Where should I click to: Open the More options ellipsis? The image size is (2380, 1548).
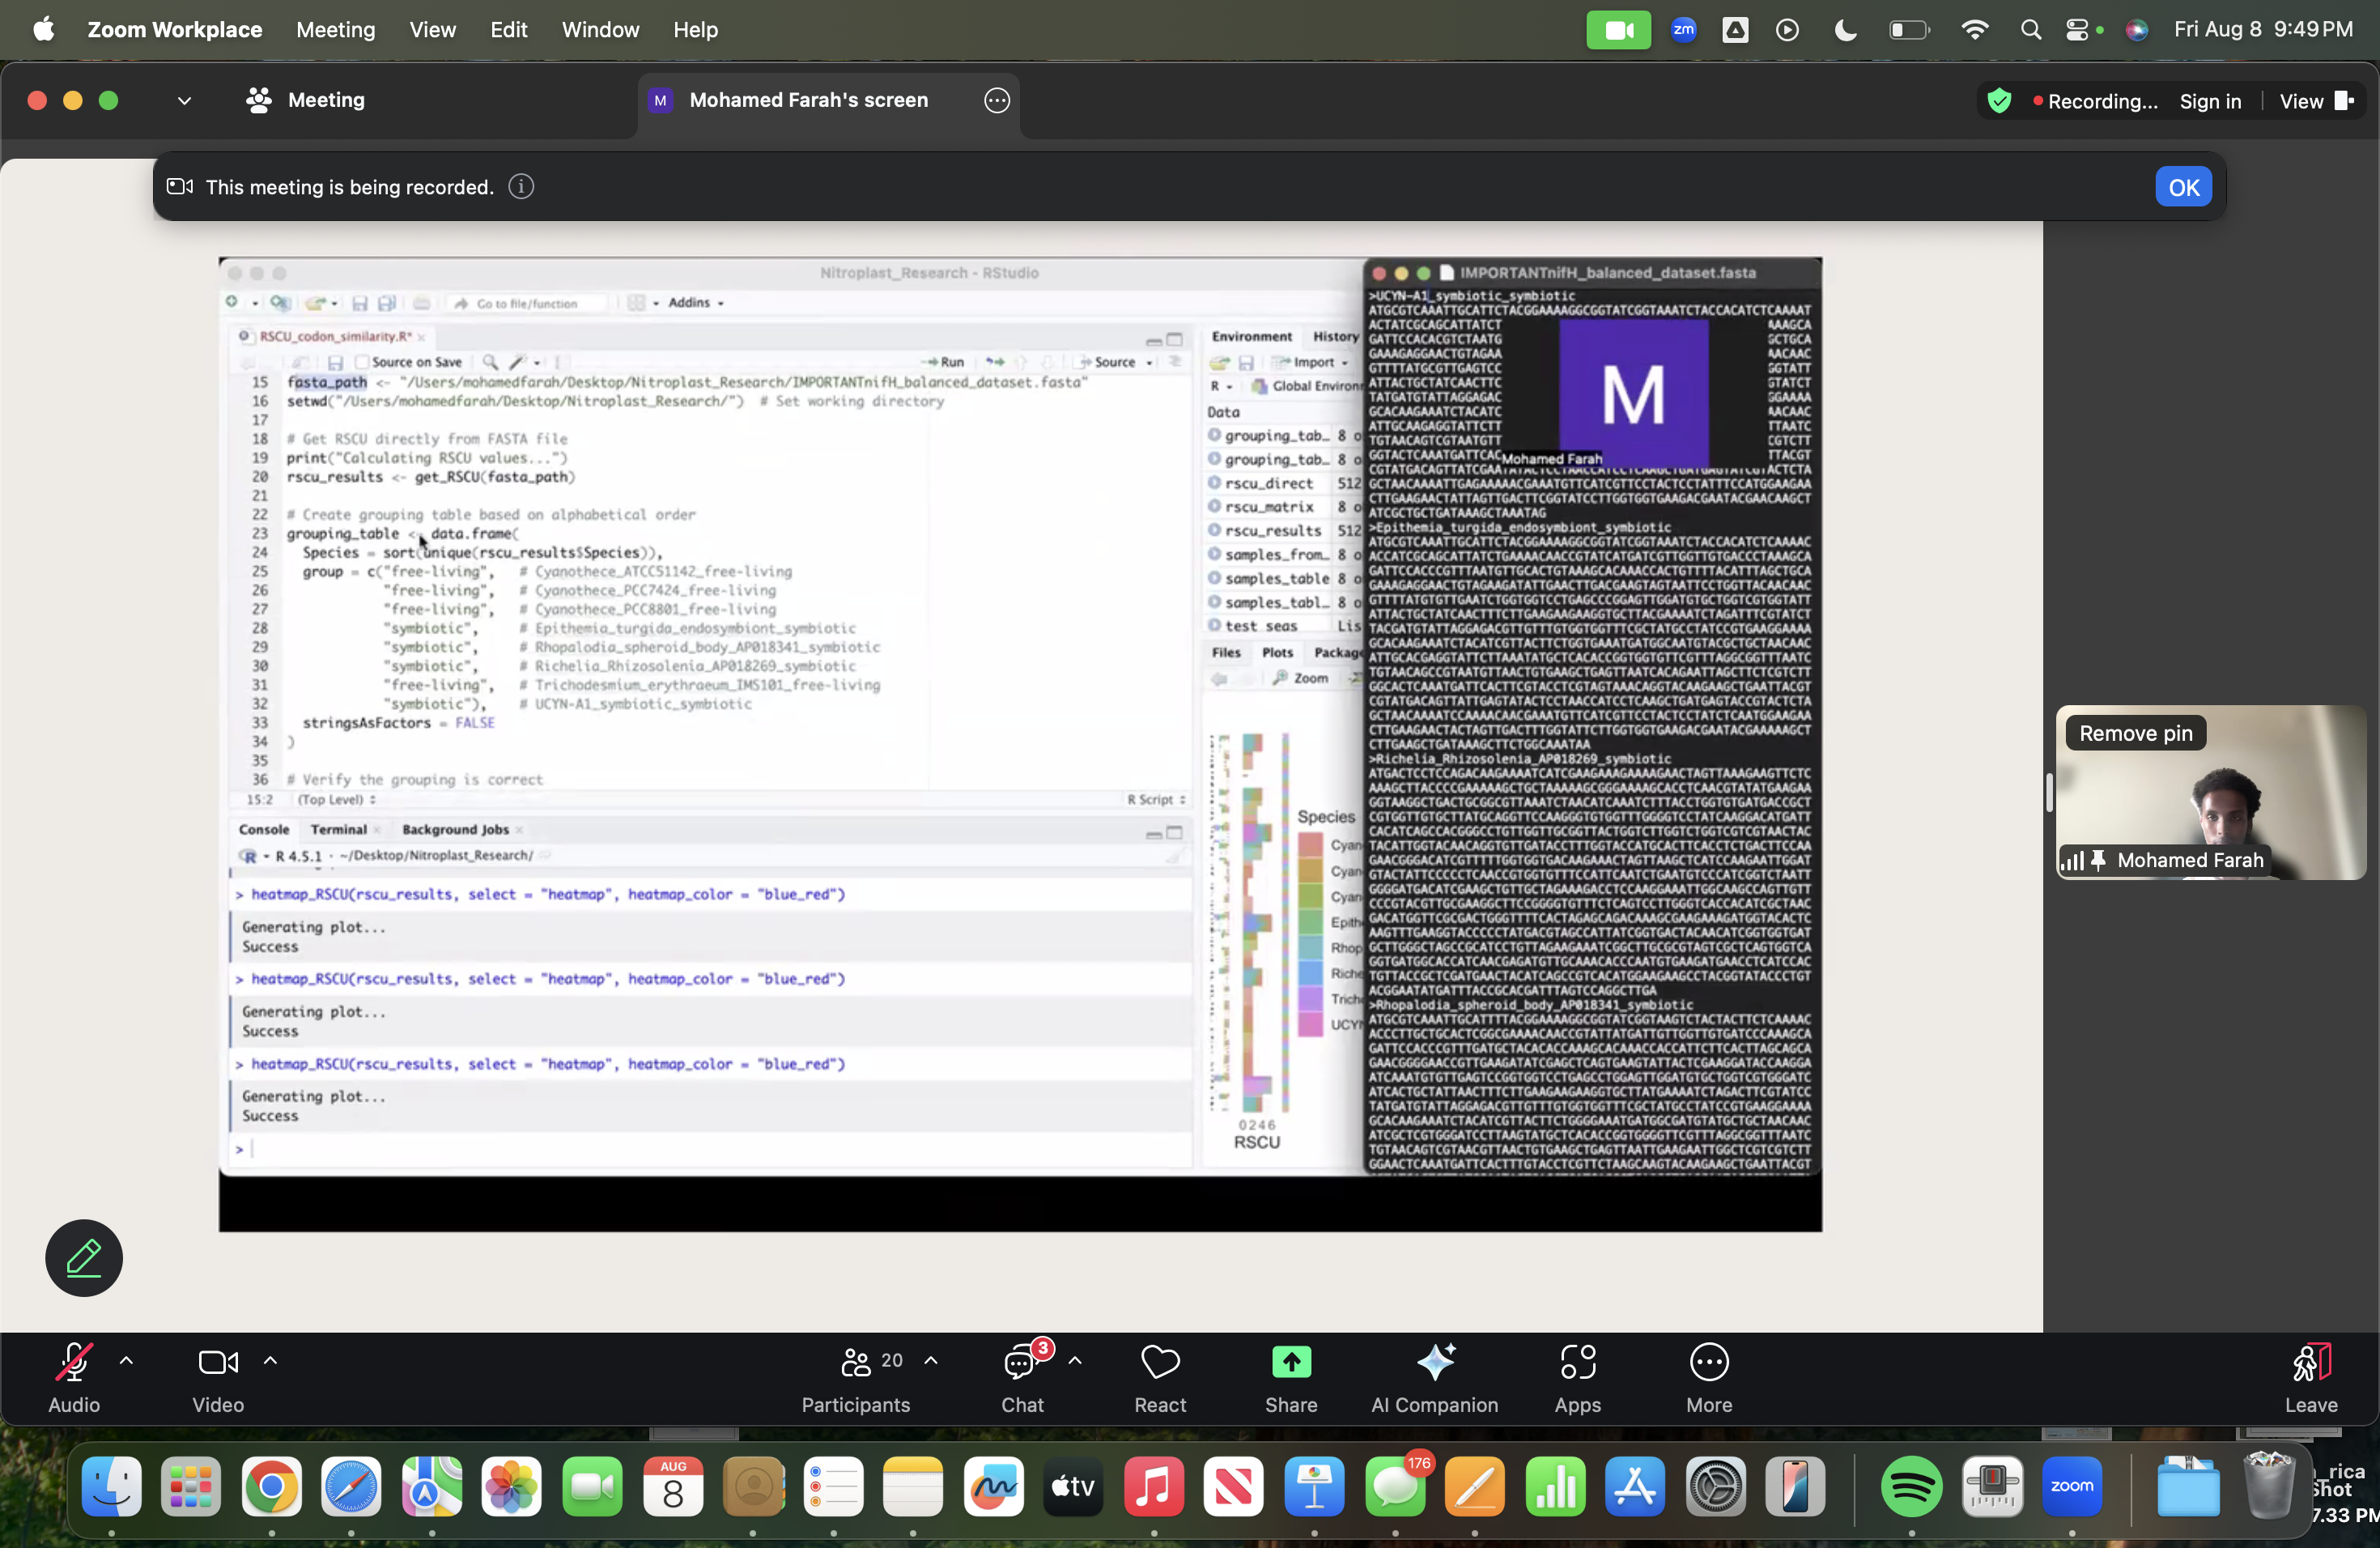click(x=1709, y=1363)
